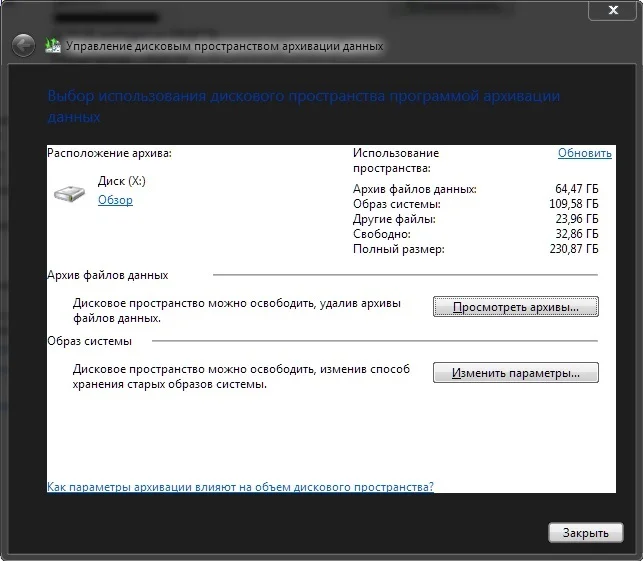Select the value 64,47 ГБ
Image resolution: width=643 pixels, height=561 pixels.
click(577, 189)
